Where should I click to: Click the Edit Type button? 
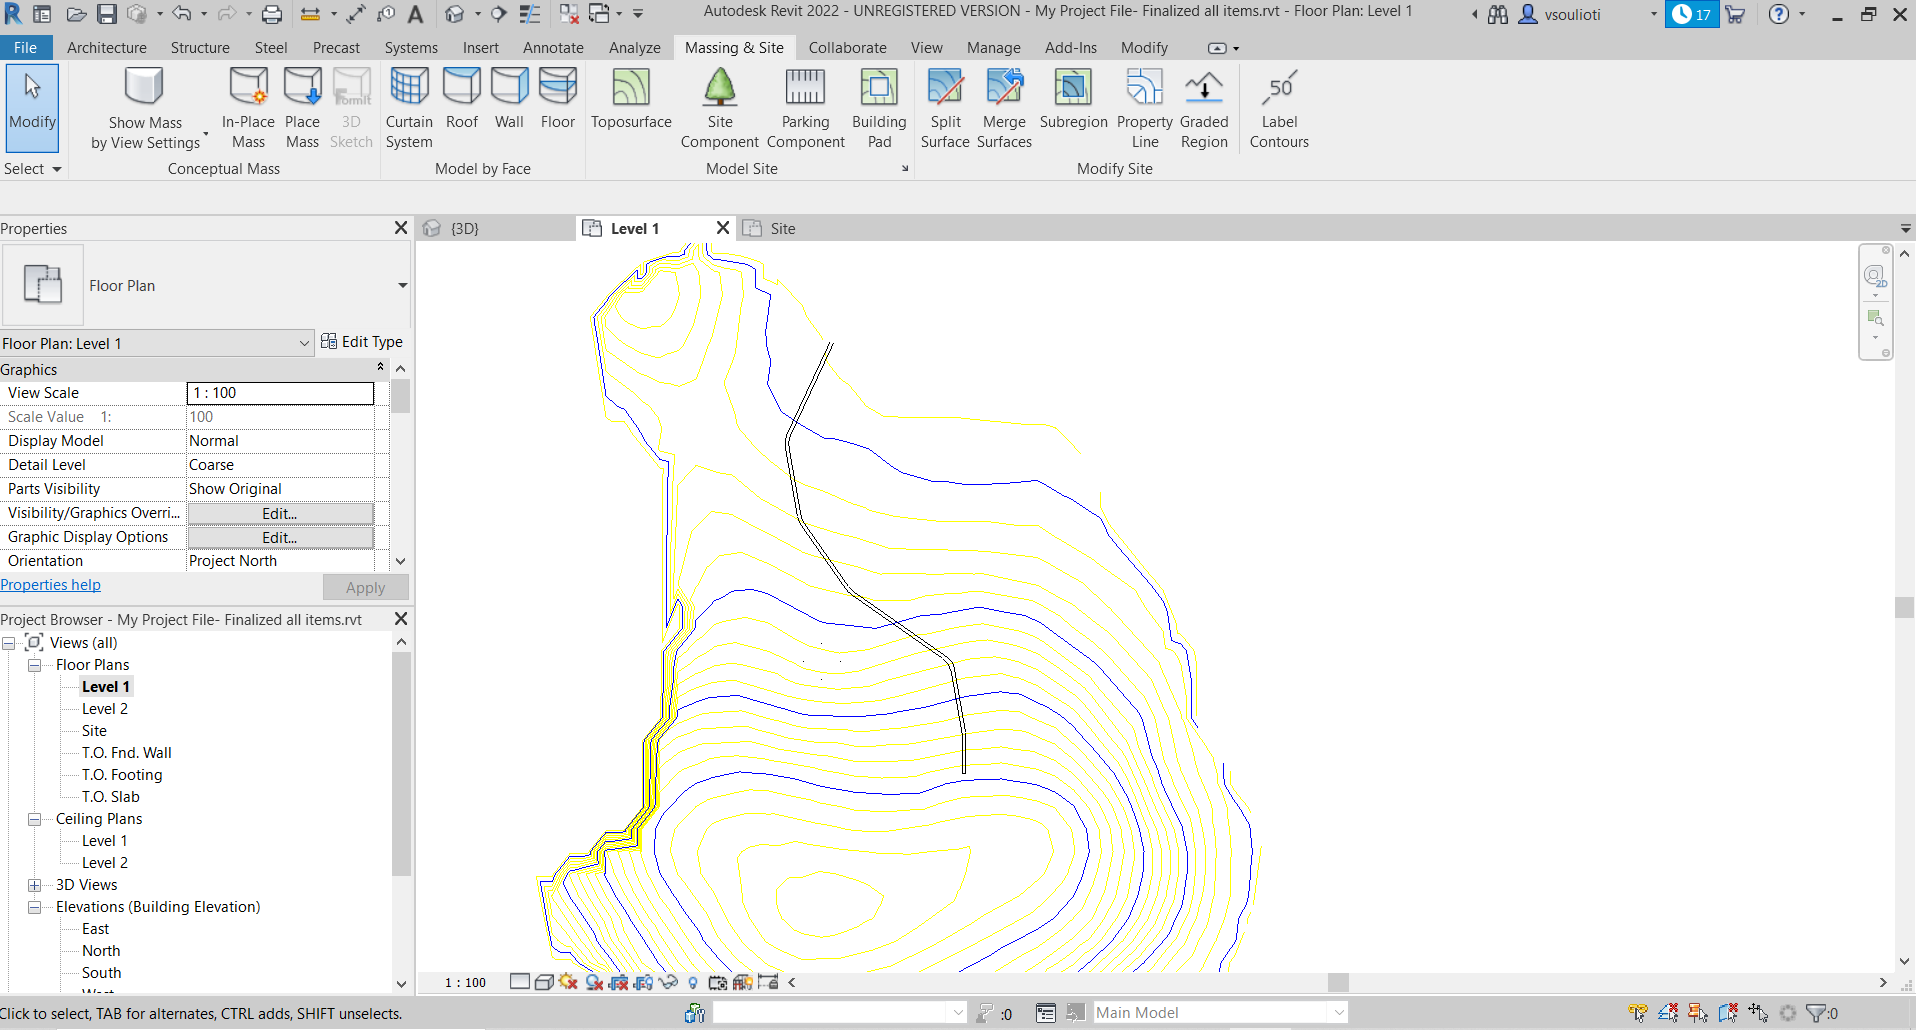(x=362, y=342)
